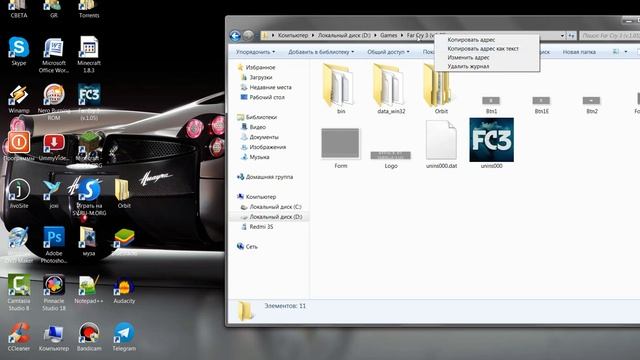The image size is (640, 360).
Task: Choose Изменить адрес from context menu
Action: pyautogui.click(x=468, y=58)
